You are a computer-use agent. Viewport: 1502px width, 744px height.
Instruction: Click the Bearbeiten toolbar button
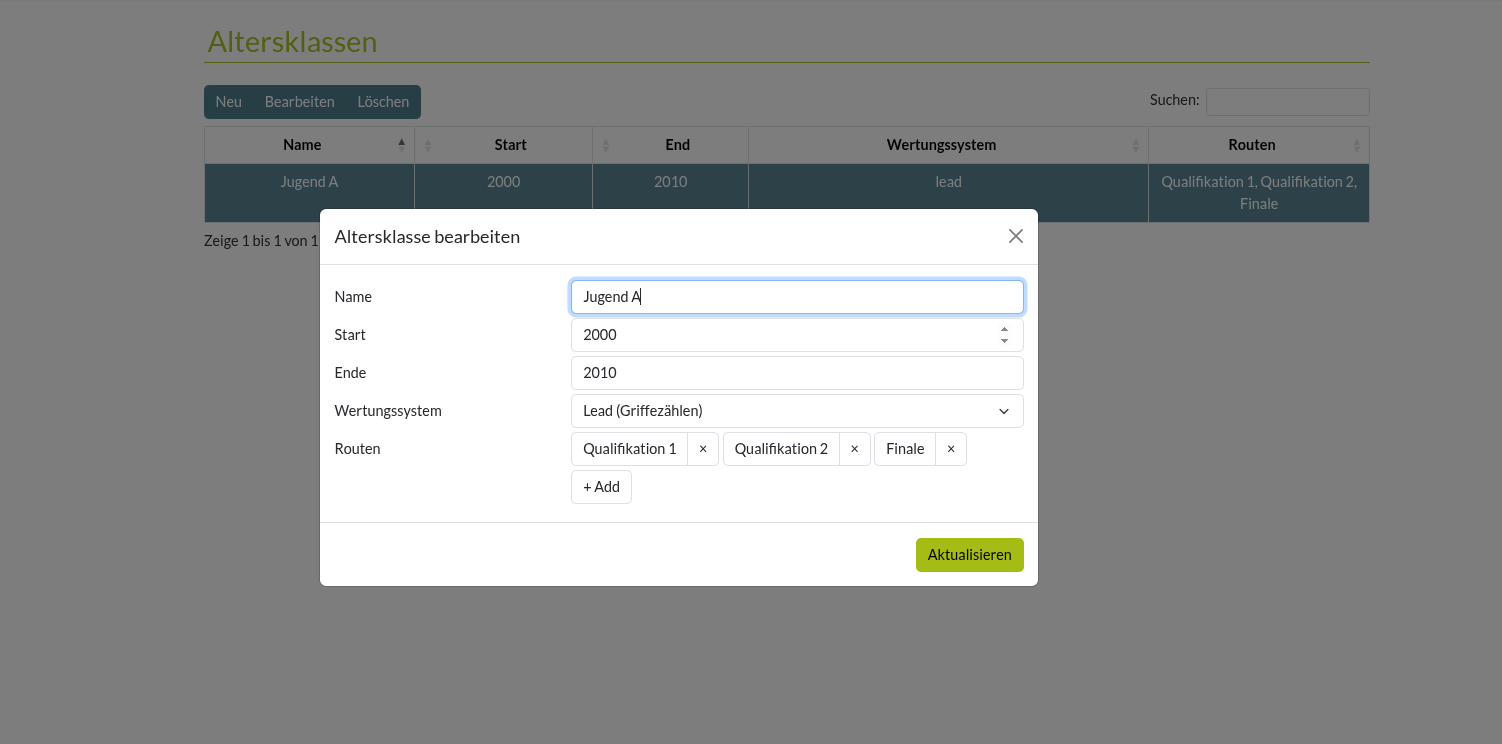pyautogui.click(x=299, y=102)
